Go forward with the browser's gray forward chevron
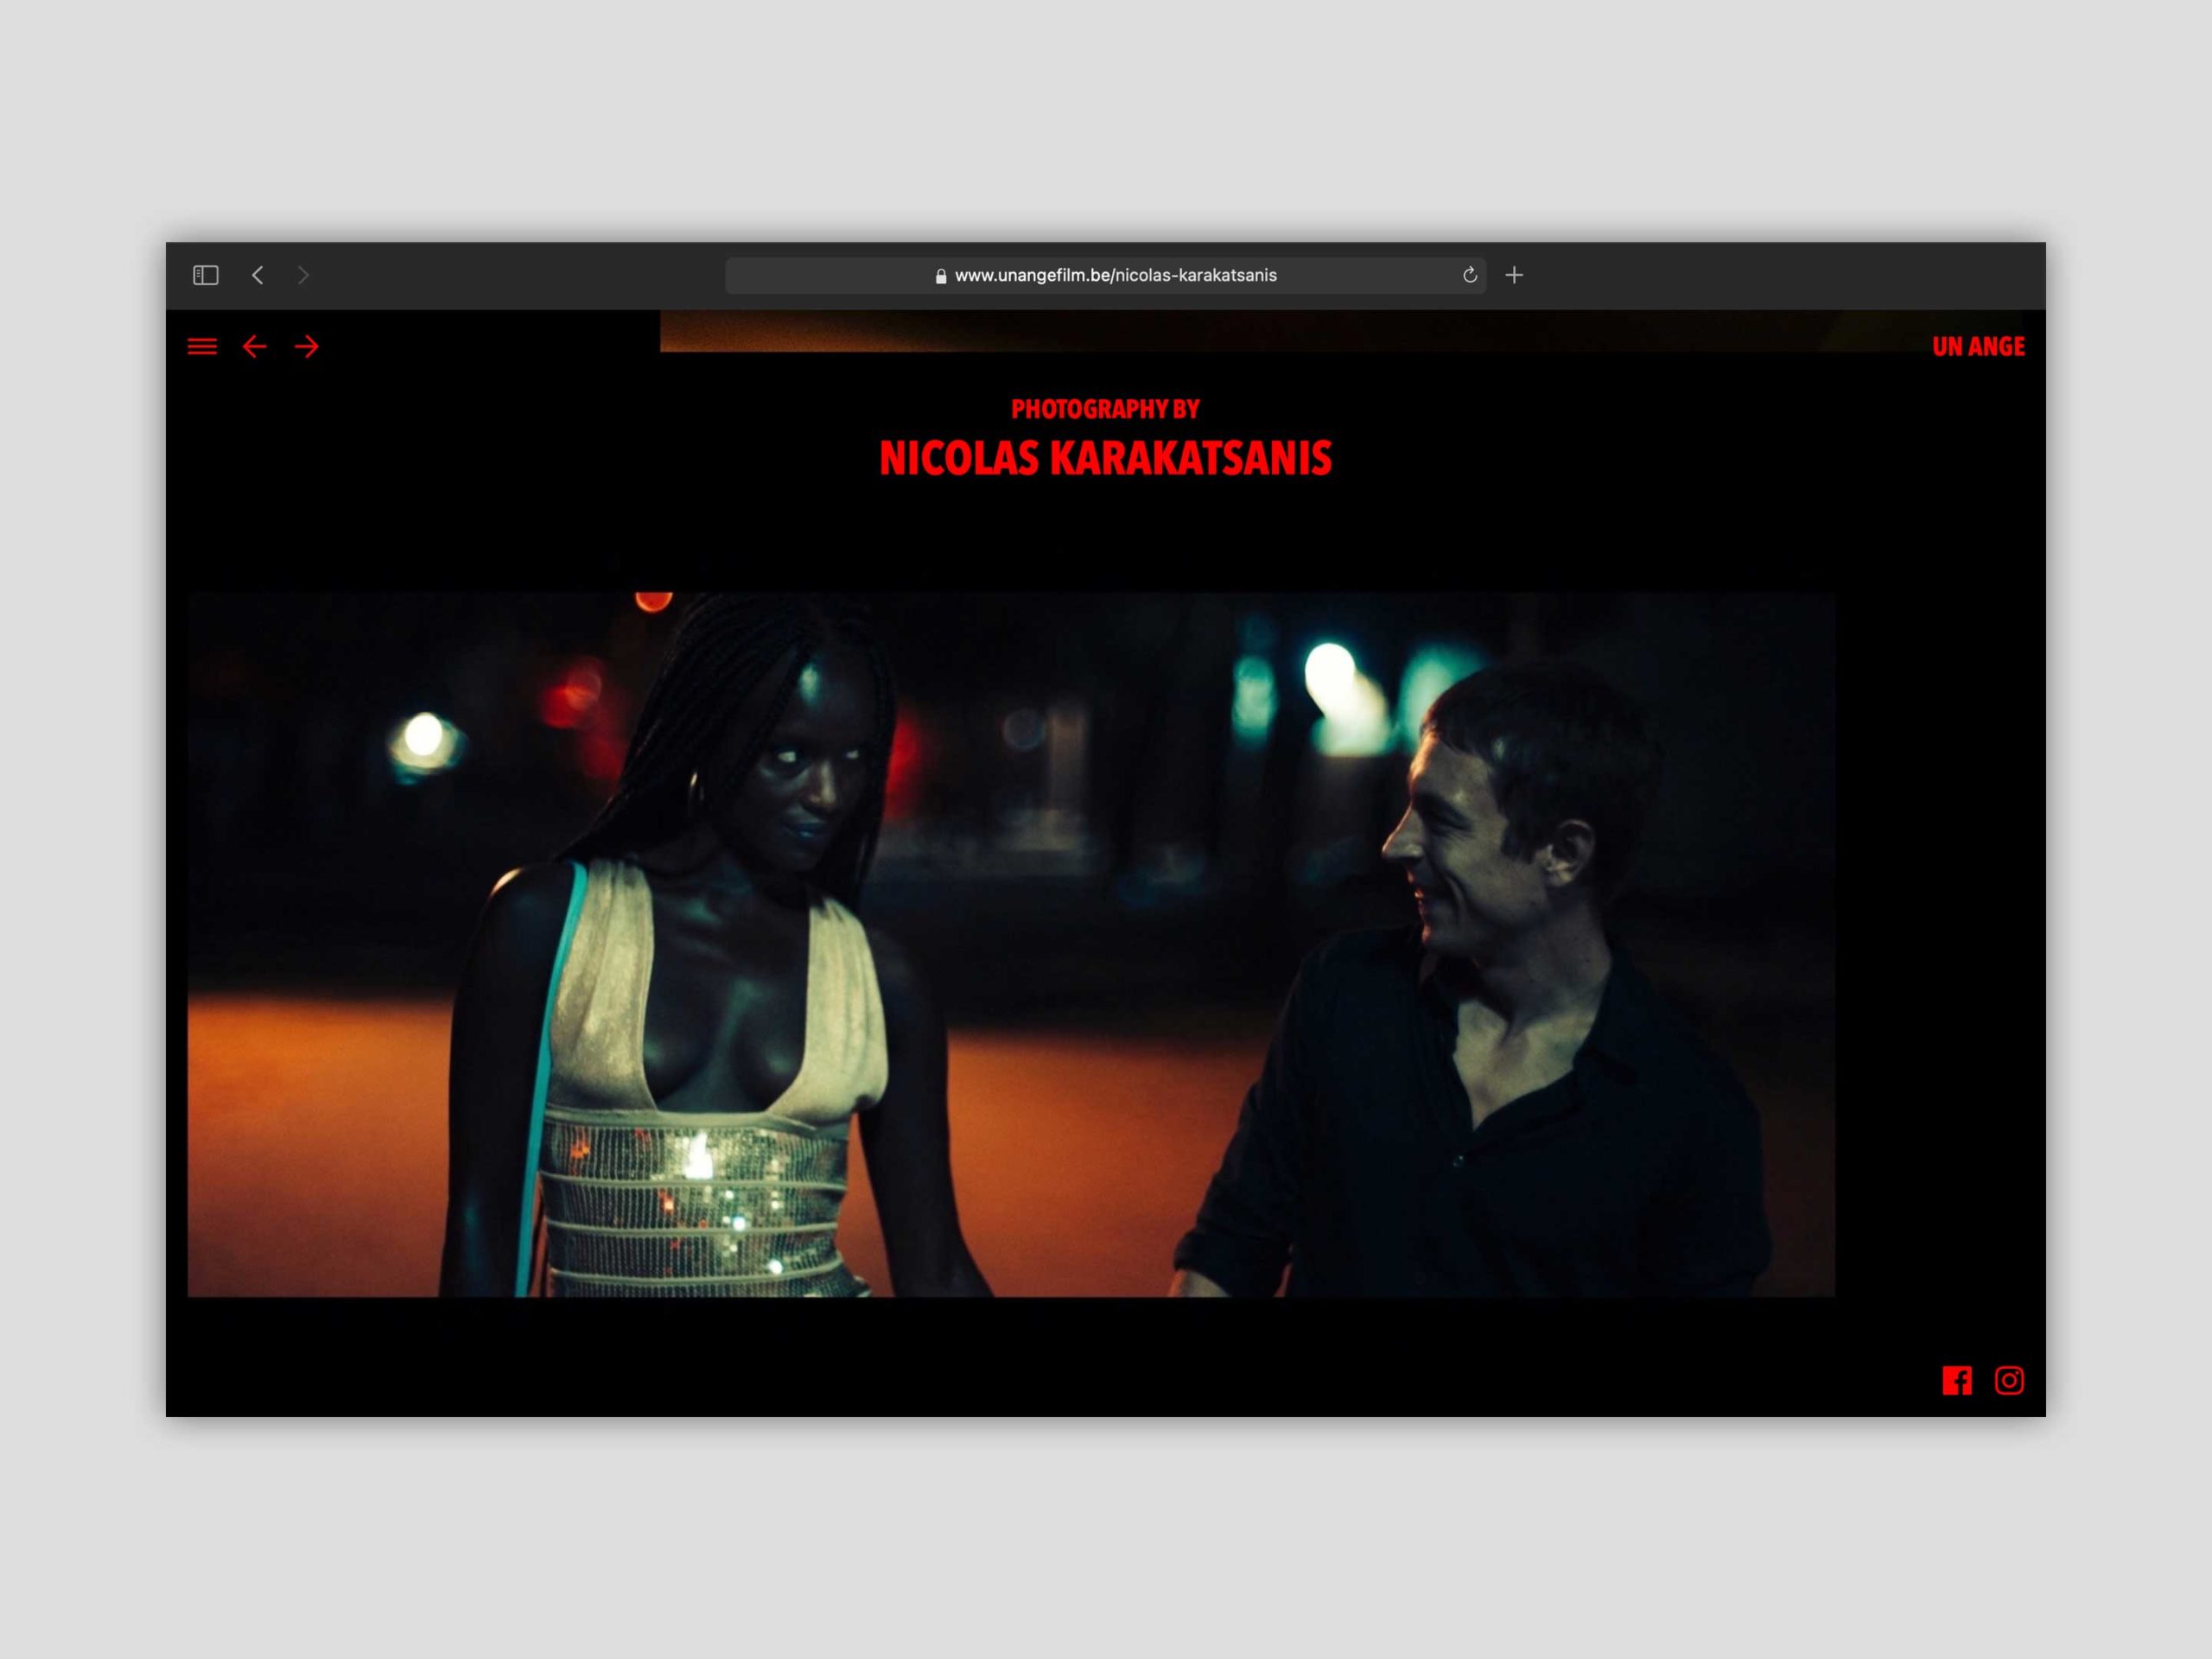The height and width of the screenshot is (1659, 2212). pyautogui.click(x=303, y=275)
